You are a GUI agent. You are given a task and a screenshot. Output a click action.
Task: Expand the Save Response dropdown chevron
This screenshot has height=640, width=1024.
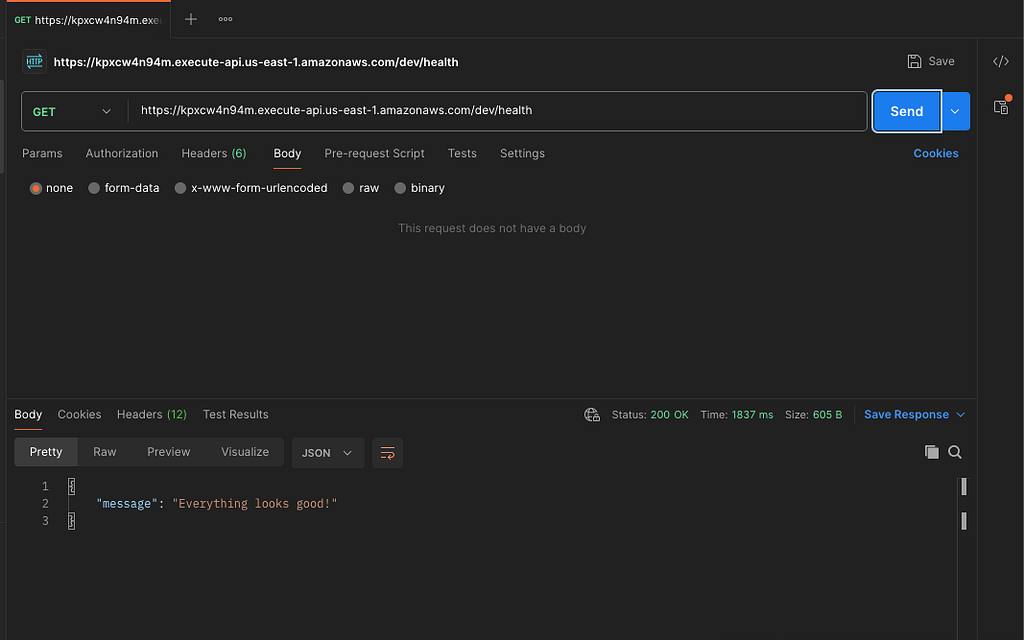click(x=961, y=415)
